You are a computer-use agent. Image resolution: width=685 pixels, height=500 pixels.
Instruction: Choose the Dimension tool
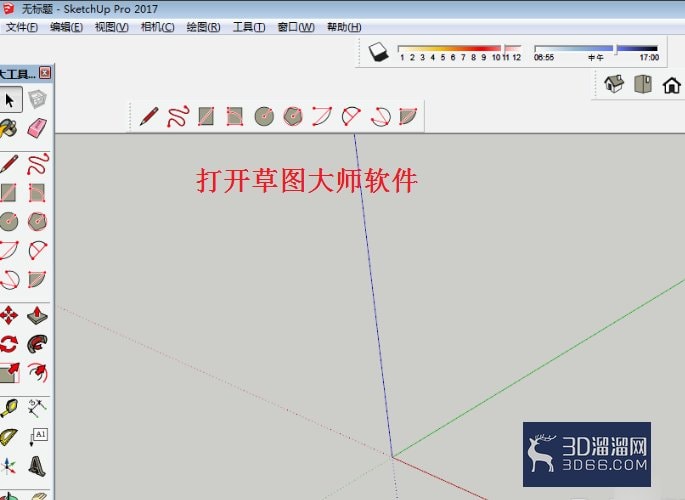click(x=37, y=408)
